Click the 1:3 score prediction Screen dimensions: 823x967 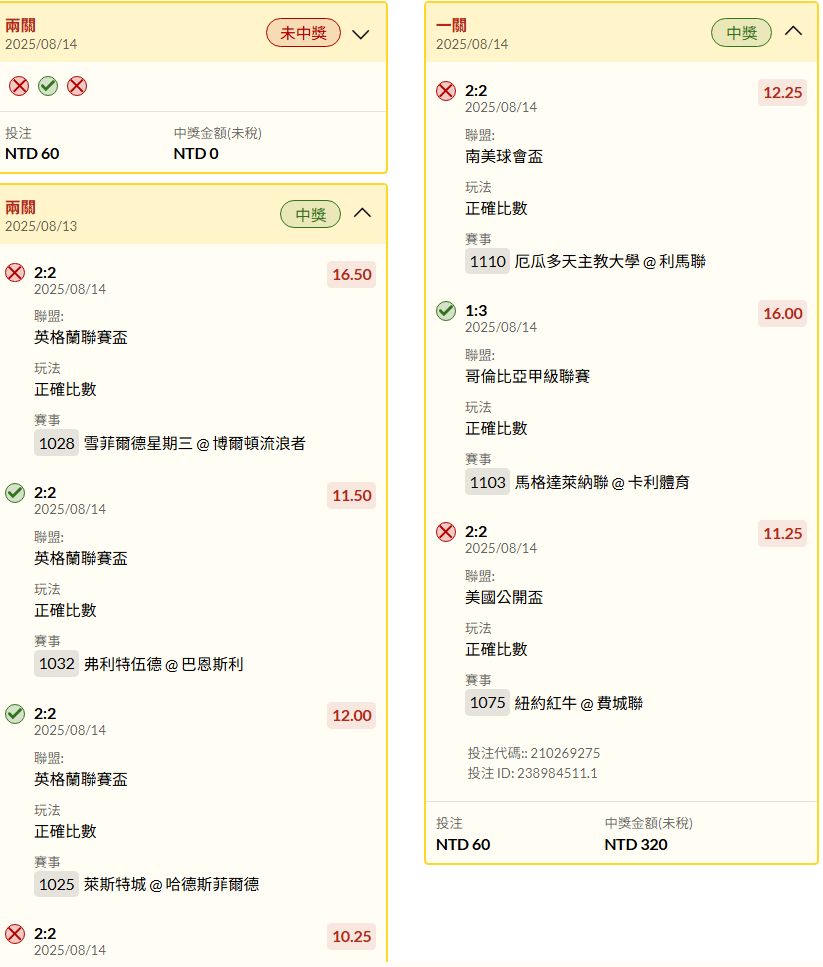[476, 310]
